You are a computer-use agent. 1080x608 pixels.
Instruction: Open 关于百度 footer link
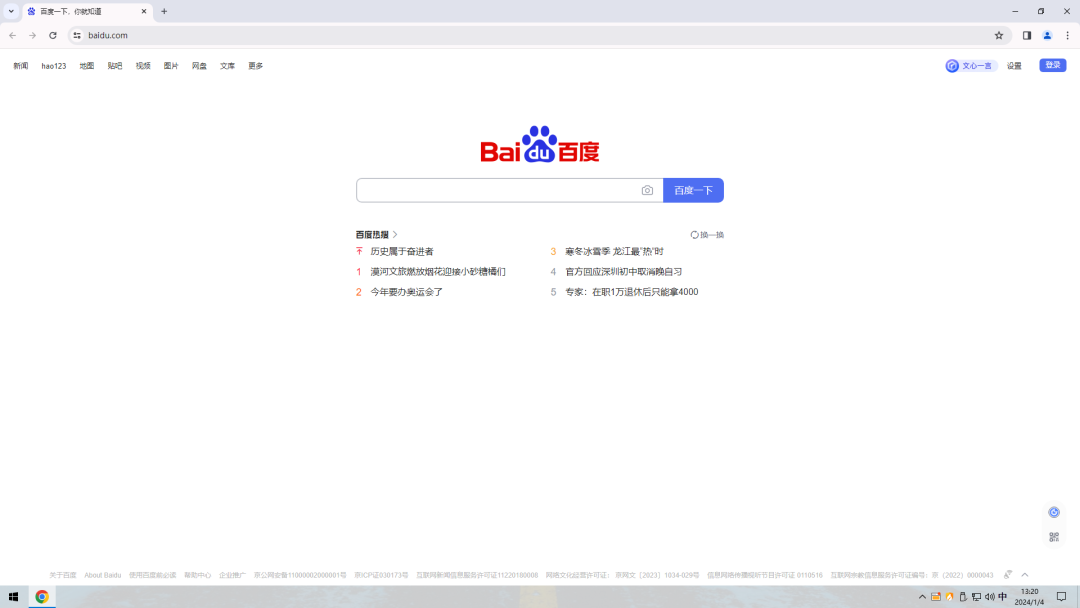point(63,576)
